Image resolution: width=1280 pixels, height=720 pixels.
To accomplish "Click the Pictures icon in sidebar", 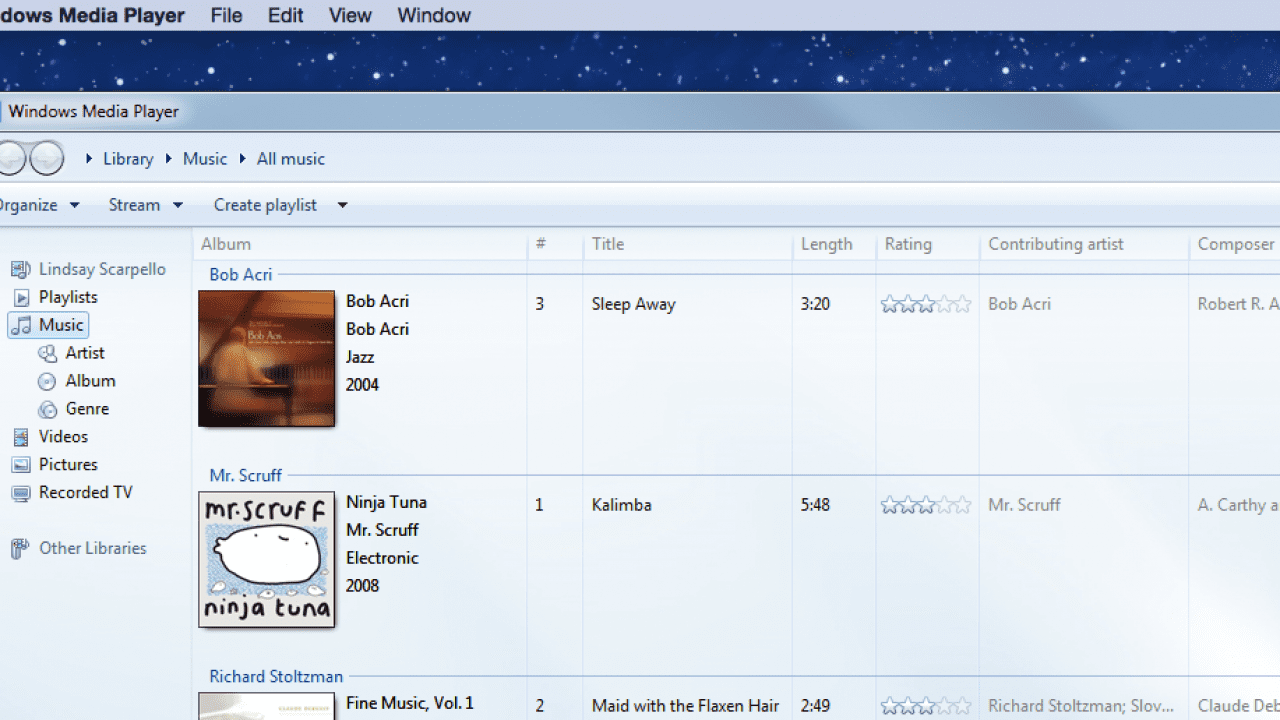I will point(20,465).
